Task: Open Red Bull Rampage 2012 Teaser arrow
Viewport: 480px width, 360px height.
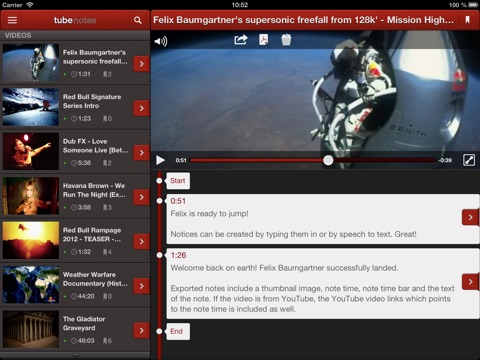Action: [x=141, y=241]
